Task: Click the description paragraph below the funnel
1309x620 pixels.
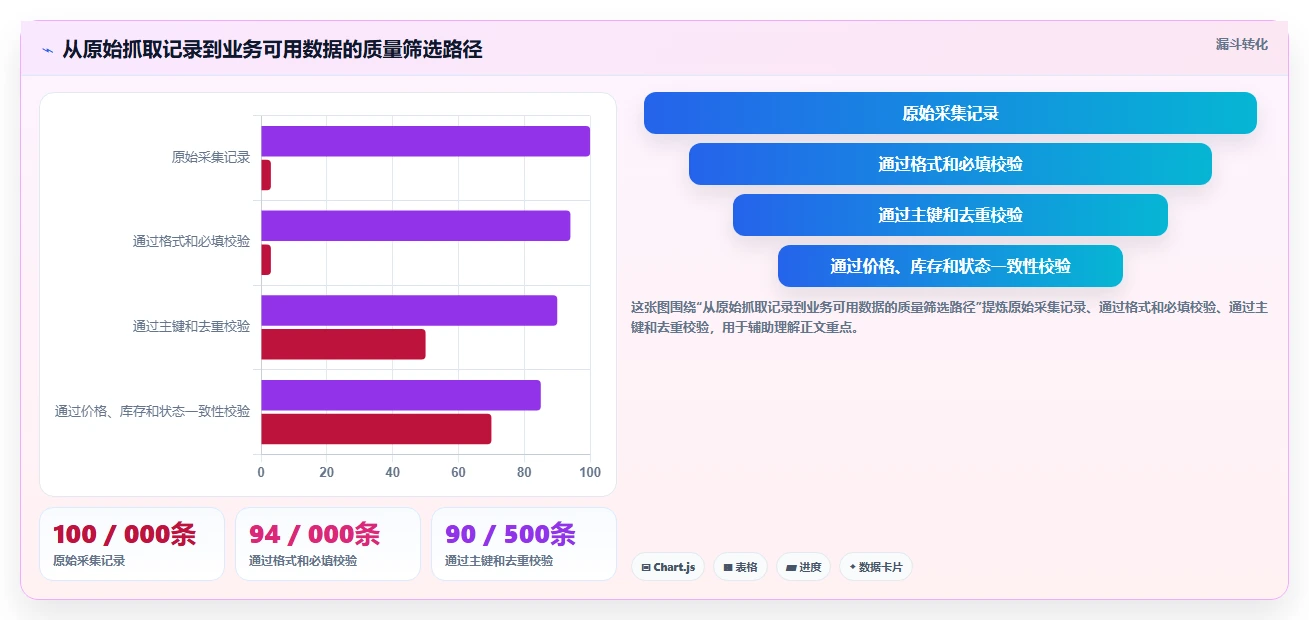Action: click(x=949, y=317)
